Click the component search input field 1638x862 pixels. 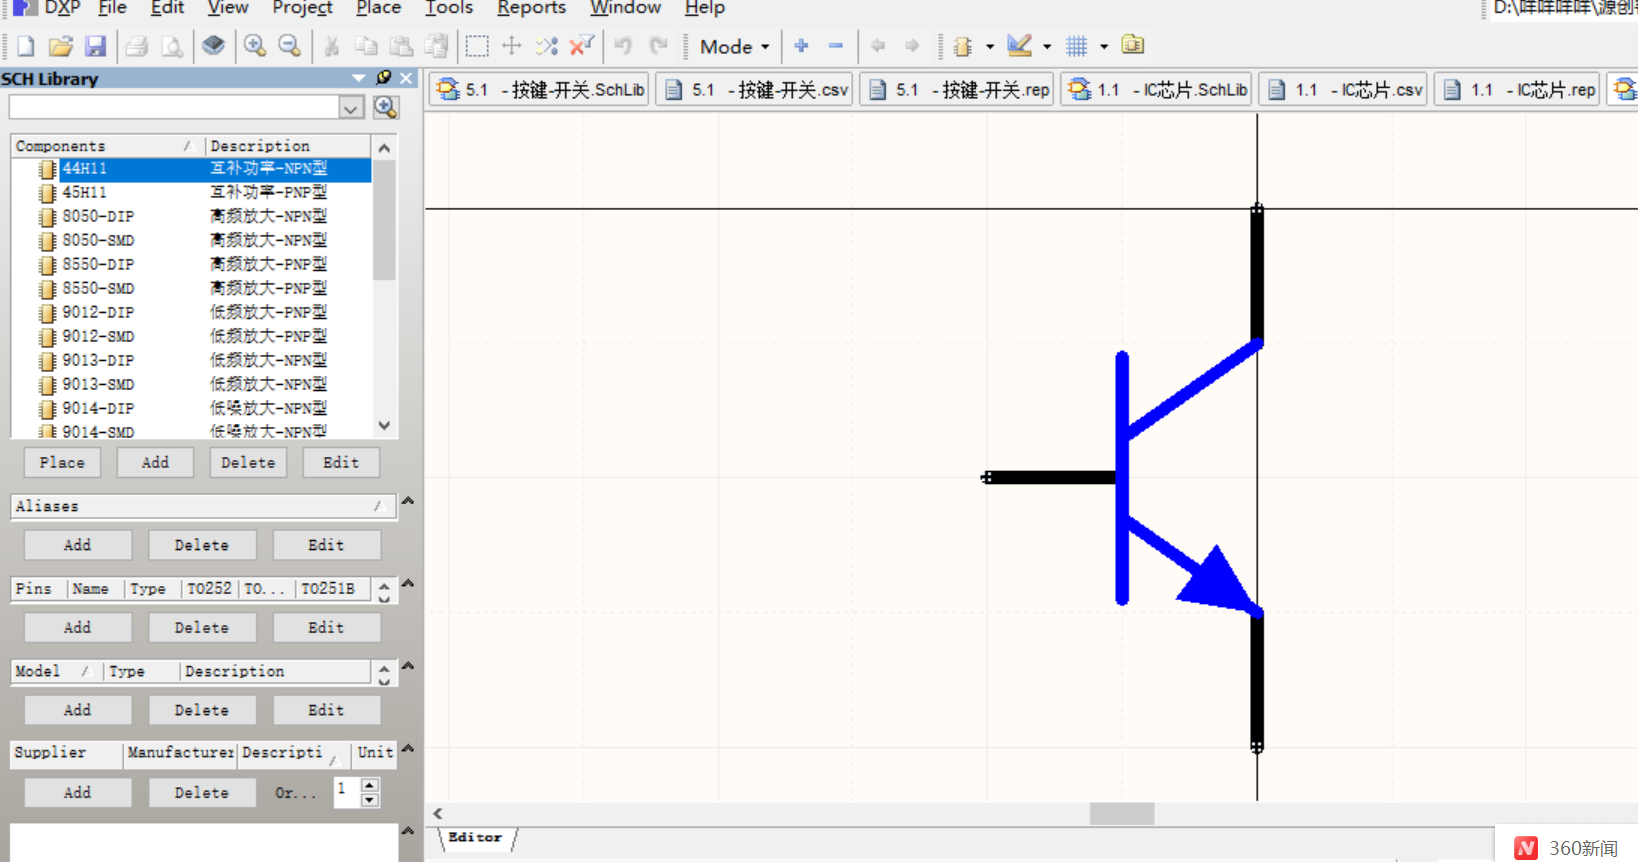(175, 107)
